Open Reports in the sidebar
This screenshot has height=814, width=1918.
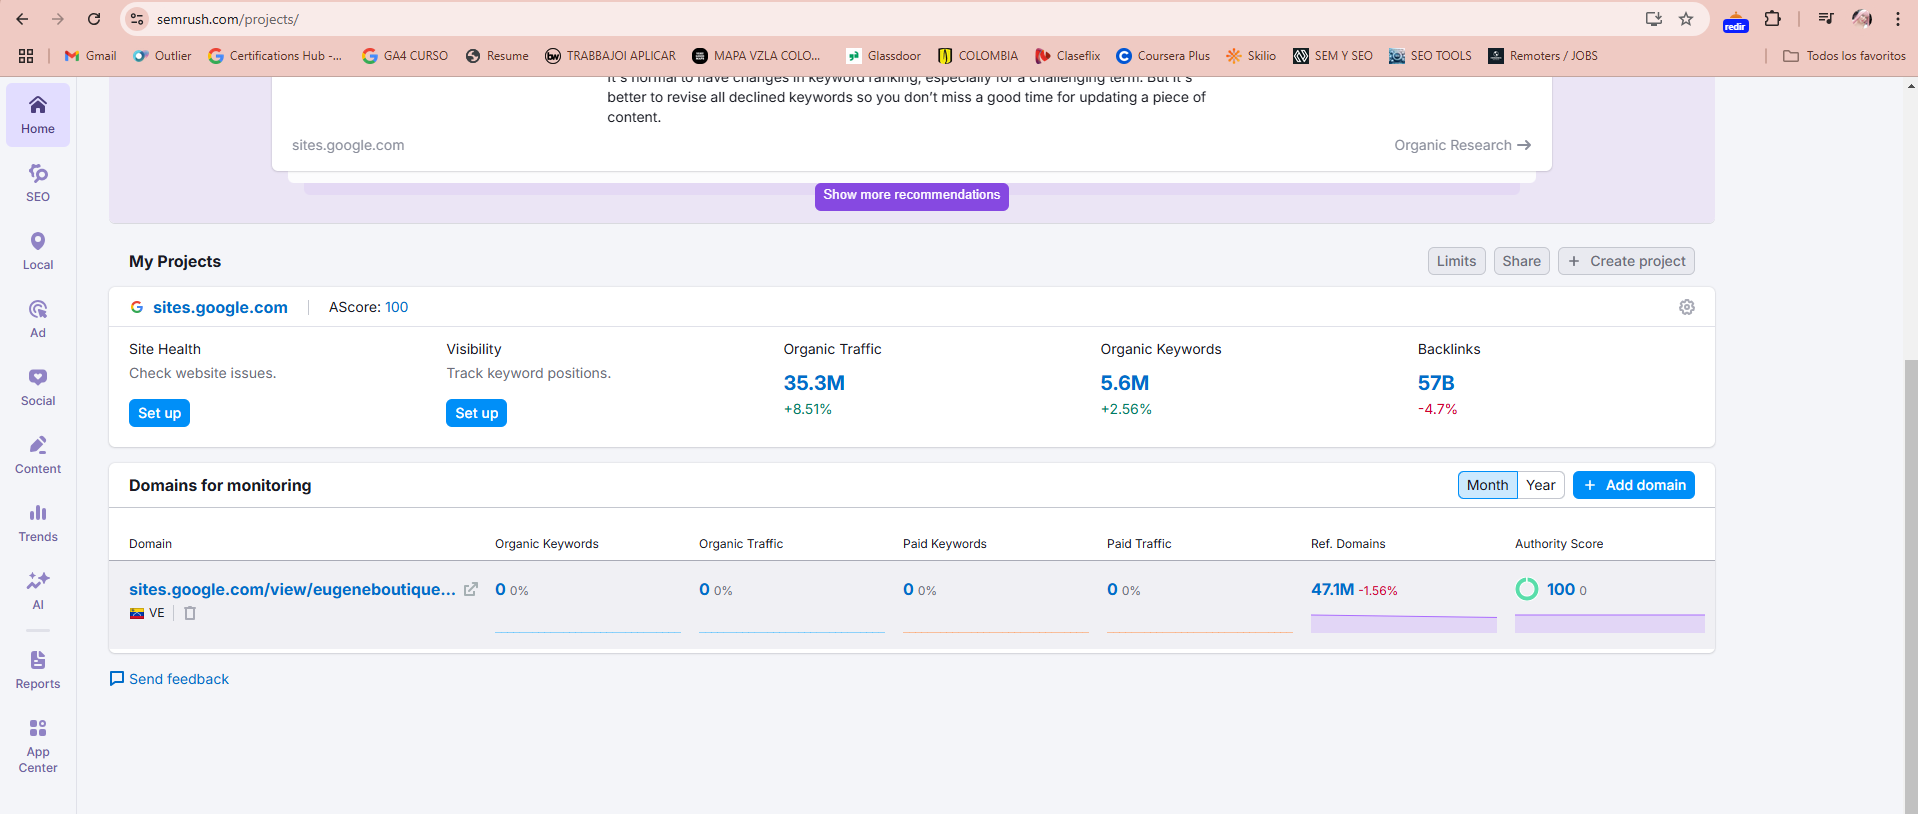38,670
